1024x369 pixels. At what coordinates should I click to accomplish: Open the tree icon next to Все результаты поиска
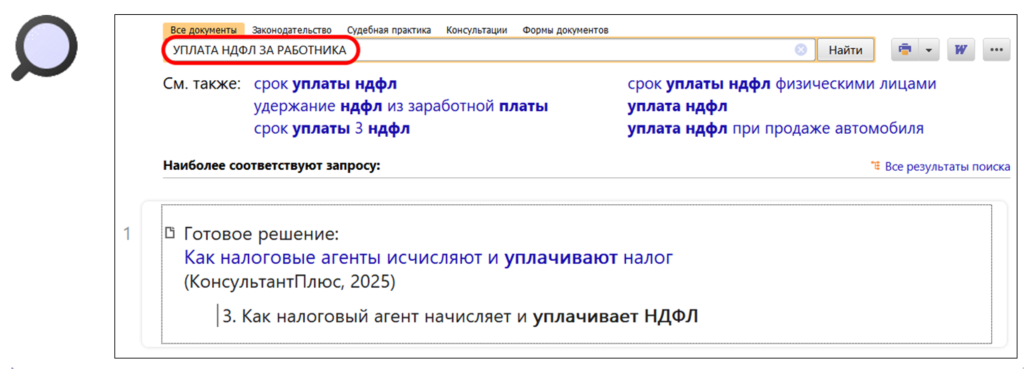pyautogui.click(x=876, y=167)
